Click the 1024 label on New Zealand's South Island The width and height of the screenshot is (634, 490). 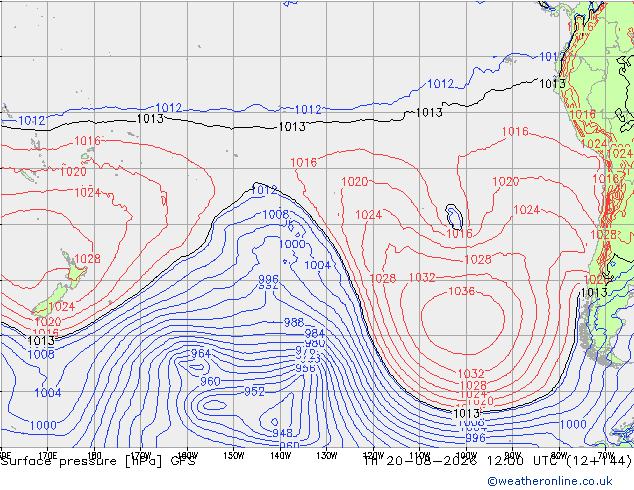(61, 306)
